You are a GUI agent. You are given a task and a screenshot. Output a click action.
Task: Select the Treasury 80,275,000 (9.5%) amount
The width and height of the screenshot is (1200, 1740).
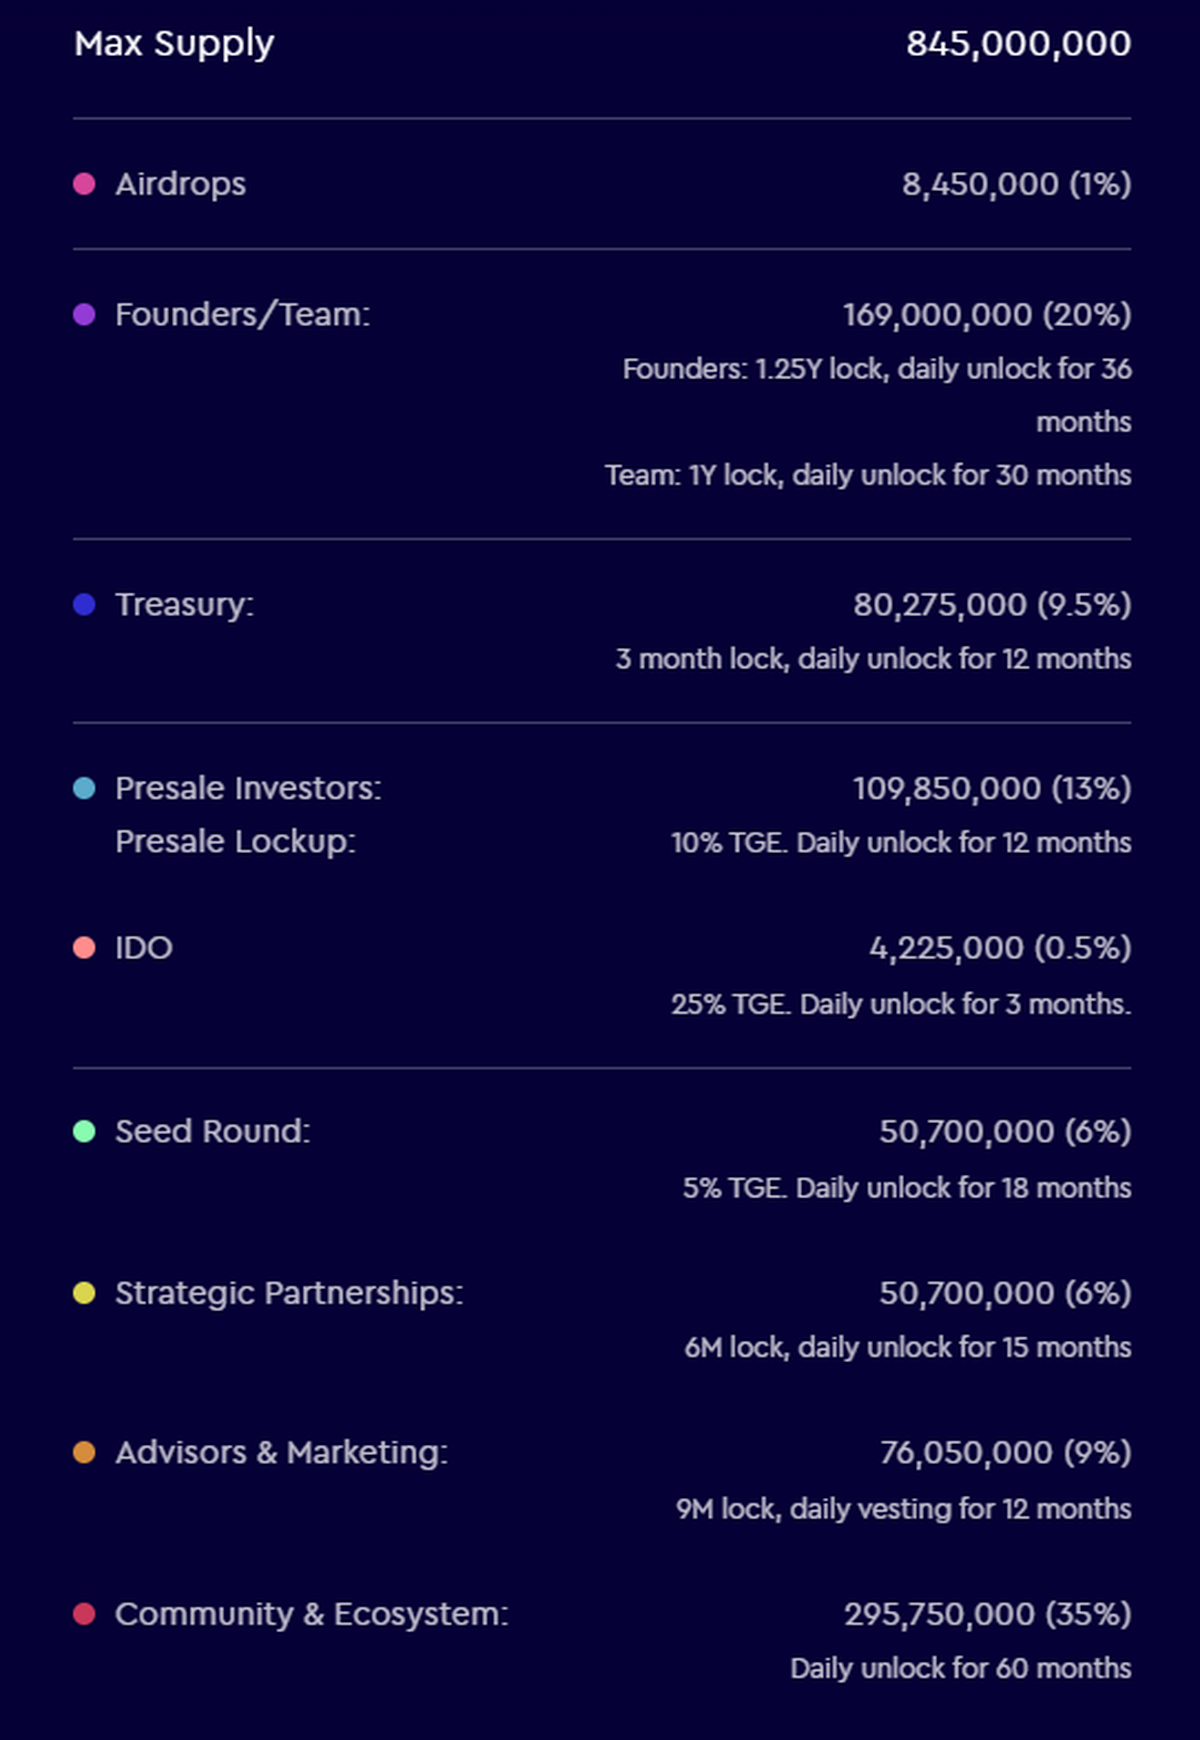point(992,605)
